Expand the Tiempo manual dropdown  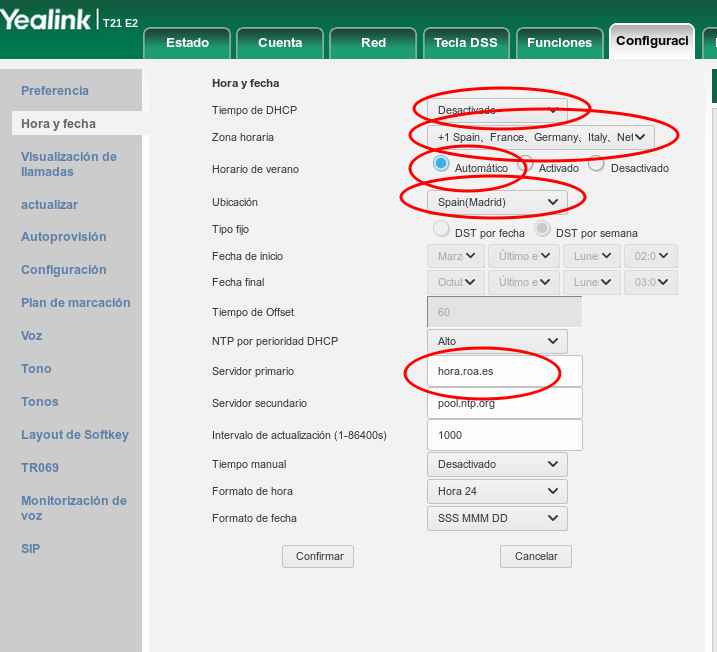(497, 465)
